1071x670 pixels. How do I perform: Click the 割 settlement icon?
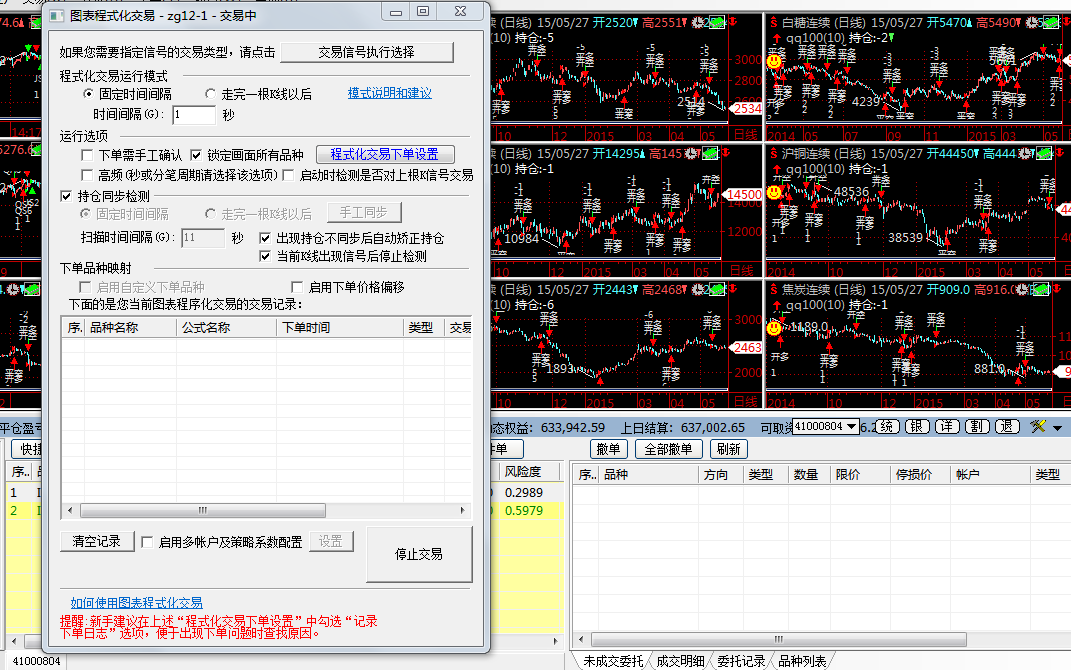click(977, 426)
